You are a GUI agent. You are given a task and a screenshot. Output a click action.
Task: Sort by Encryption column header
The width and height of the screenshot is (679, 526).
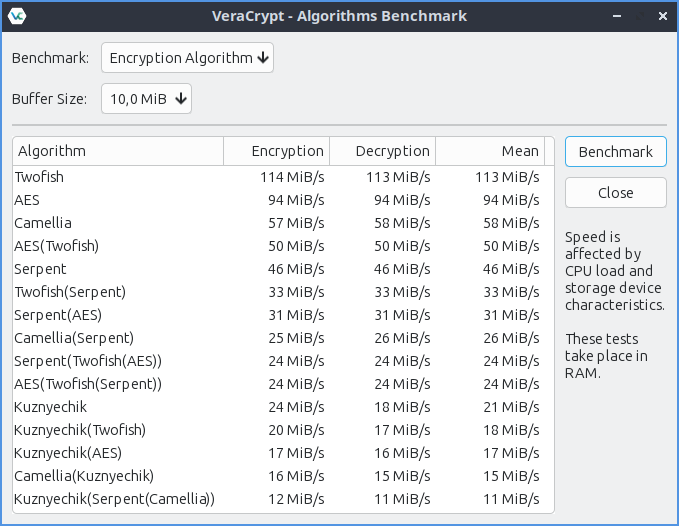click(276, 151)
